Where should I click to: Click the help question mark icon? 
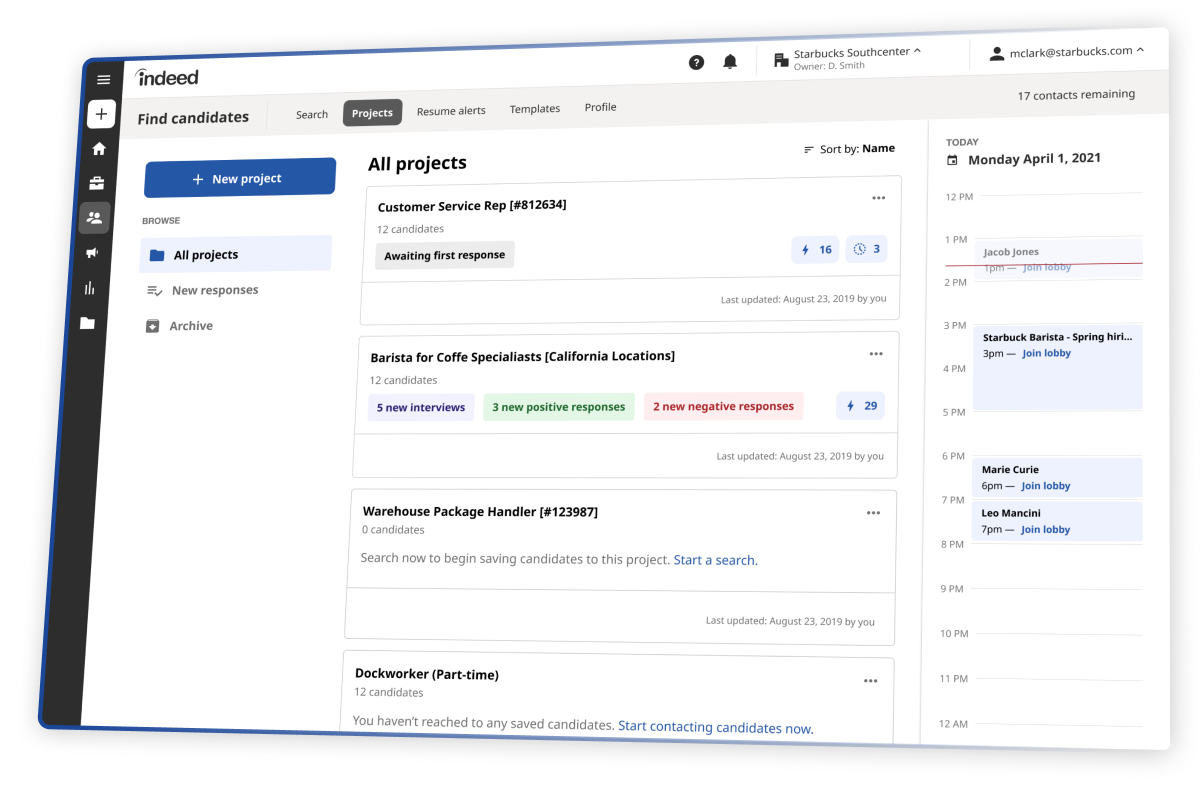pyautogui.click(x=696, y=62)
